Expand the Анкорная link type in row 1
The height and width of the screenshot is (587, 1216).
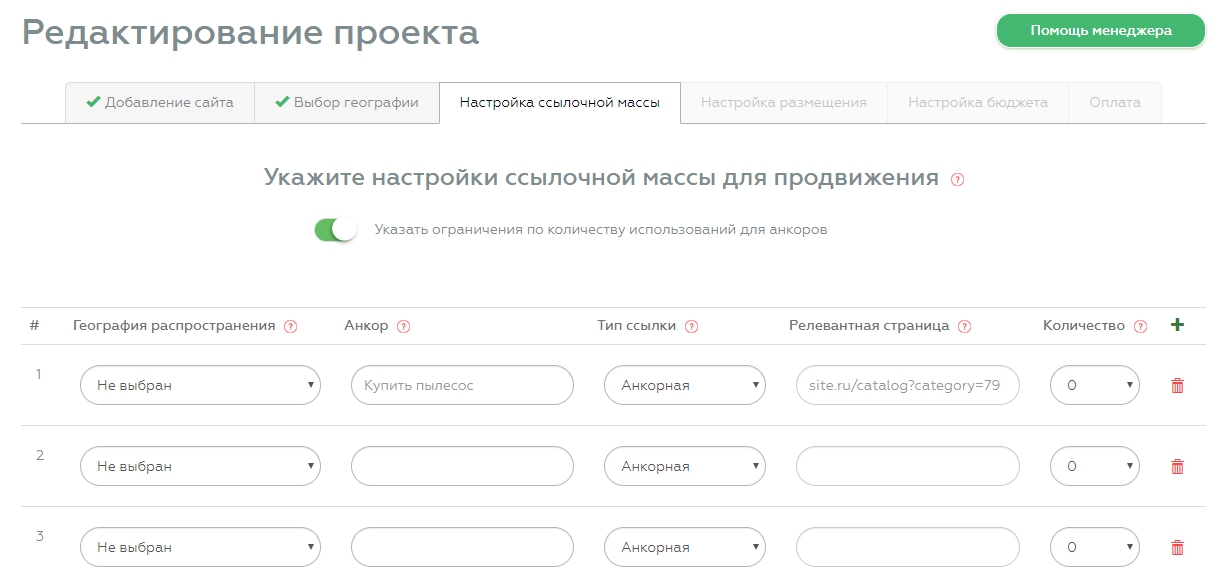(x=685, y=385)
